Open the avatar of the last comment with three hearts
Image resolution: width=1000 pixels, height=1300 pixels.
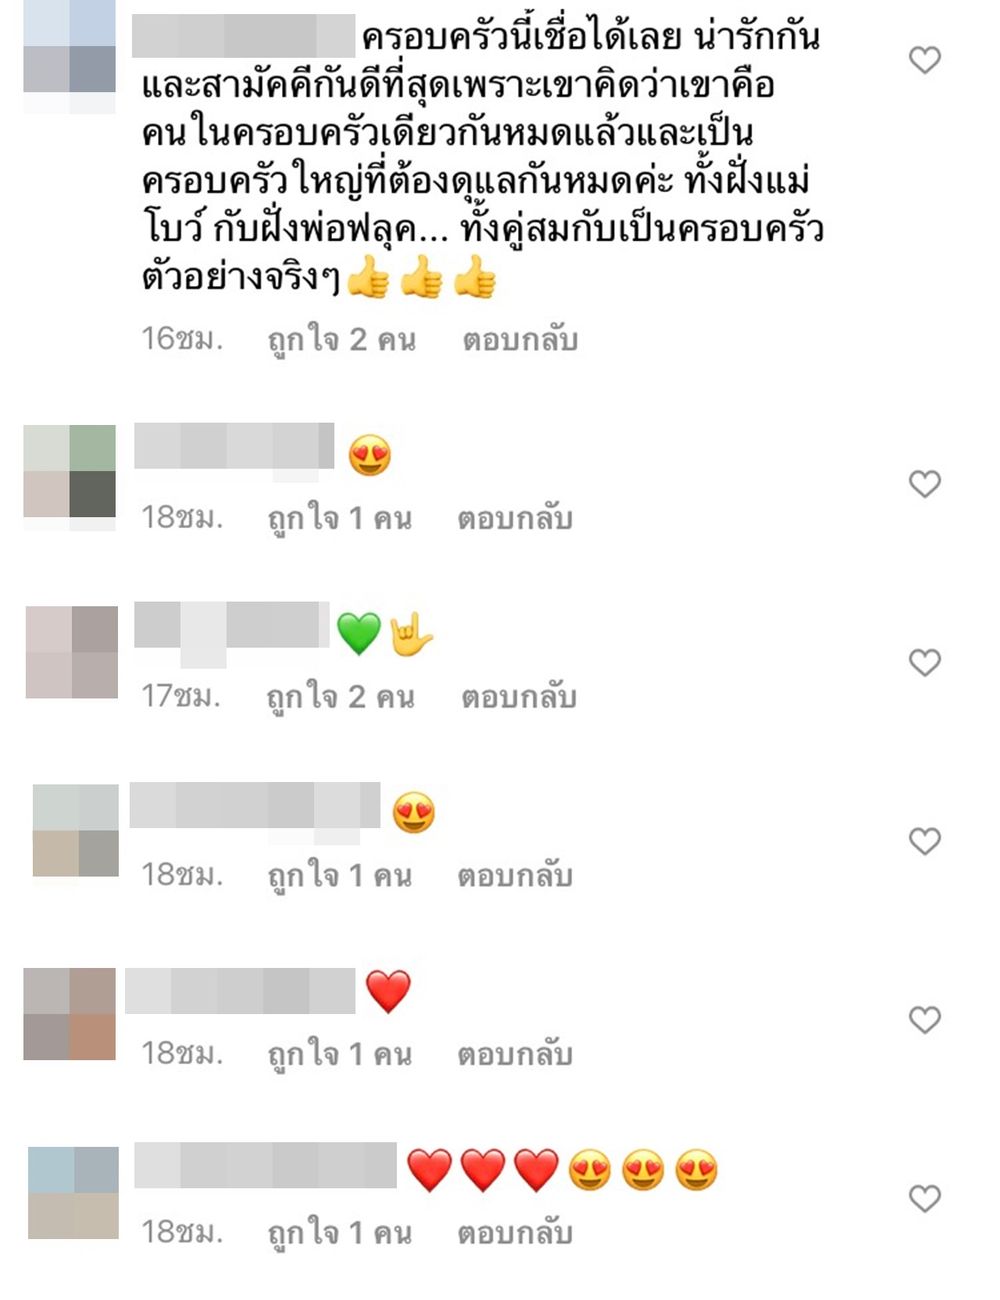pos(73,1193)
